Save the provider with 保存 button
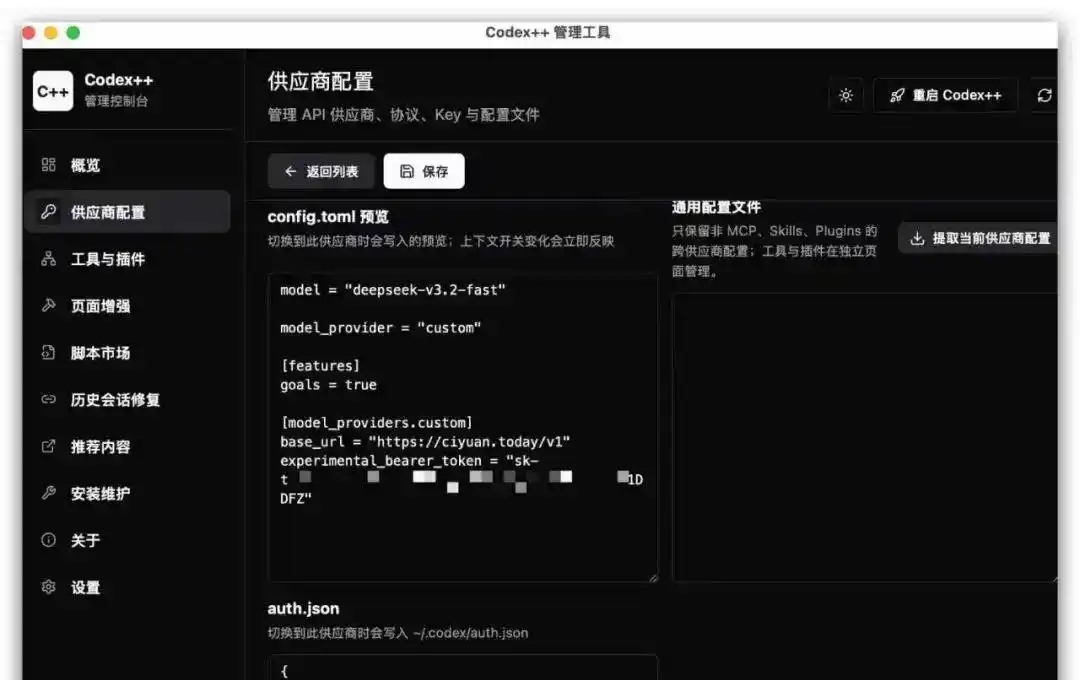Image resolution: width=1080 pixels, height=680 pixels. [x=424, y=171]
